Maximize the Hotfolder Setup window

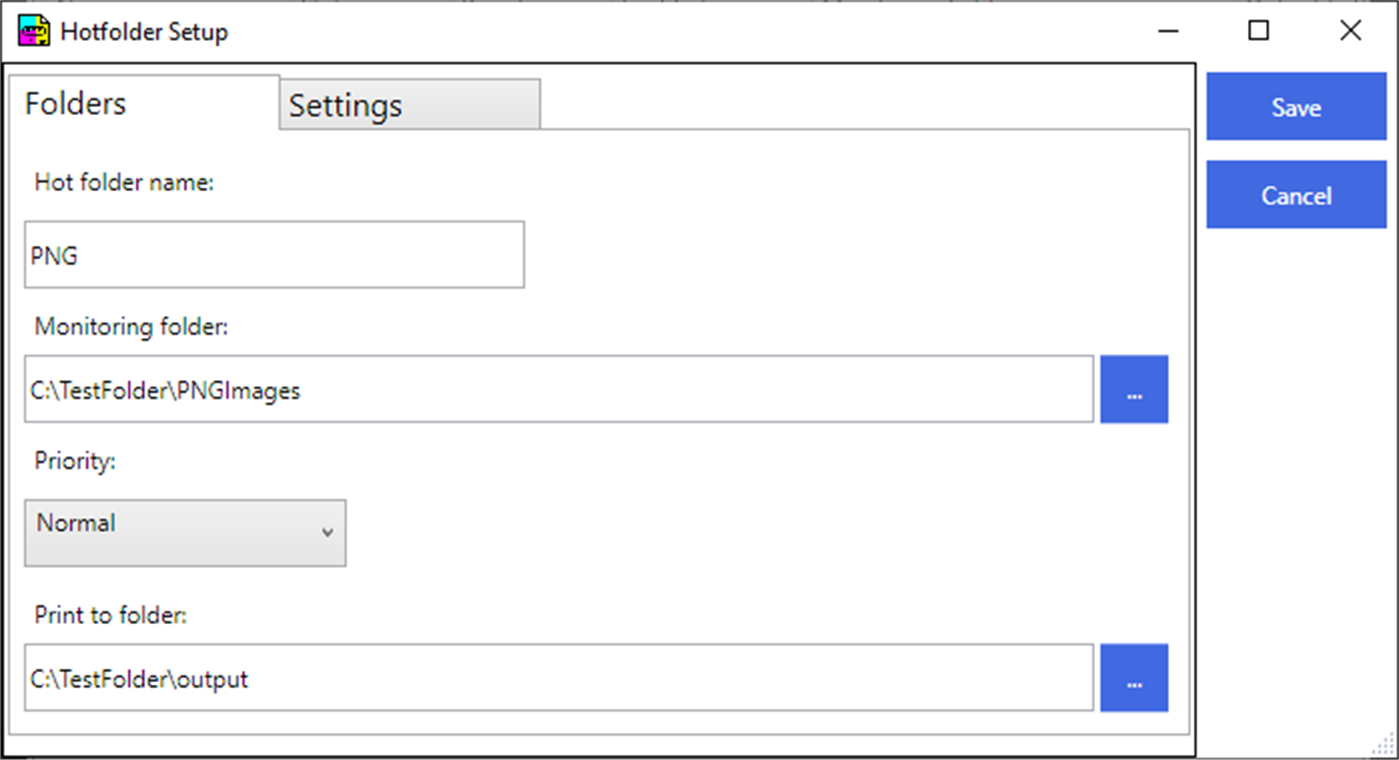[1258, 31]
